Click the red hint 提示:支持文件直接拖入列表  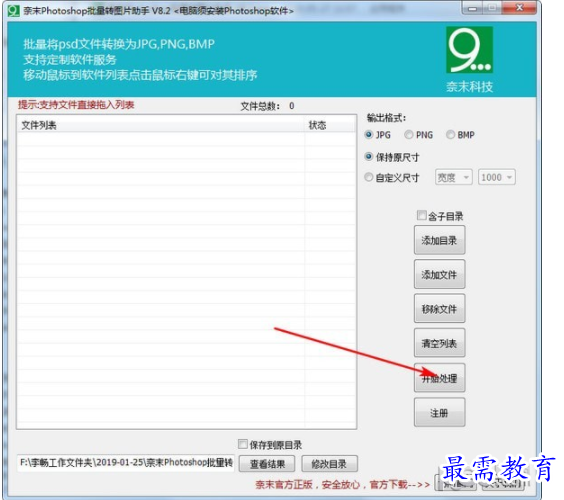click(76, 105)
